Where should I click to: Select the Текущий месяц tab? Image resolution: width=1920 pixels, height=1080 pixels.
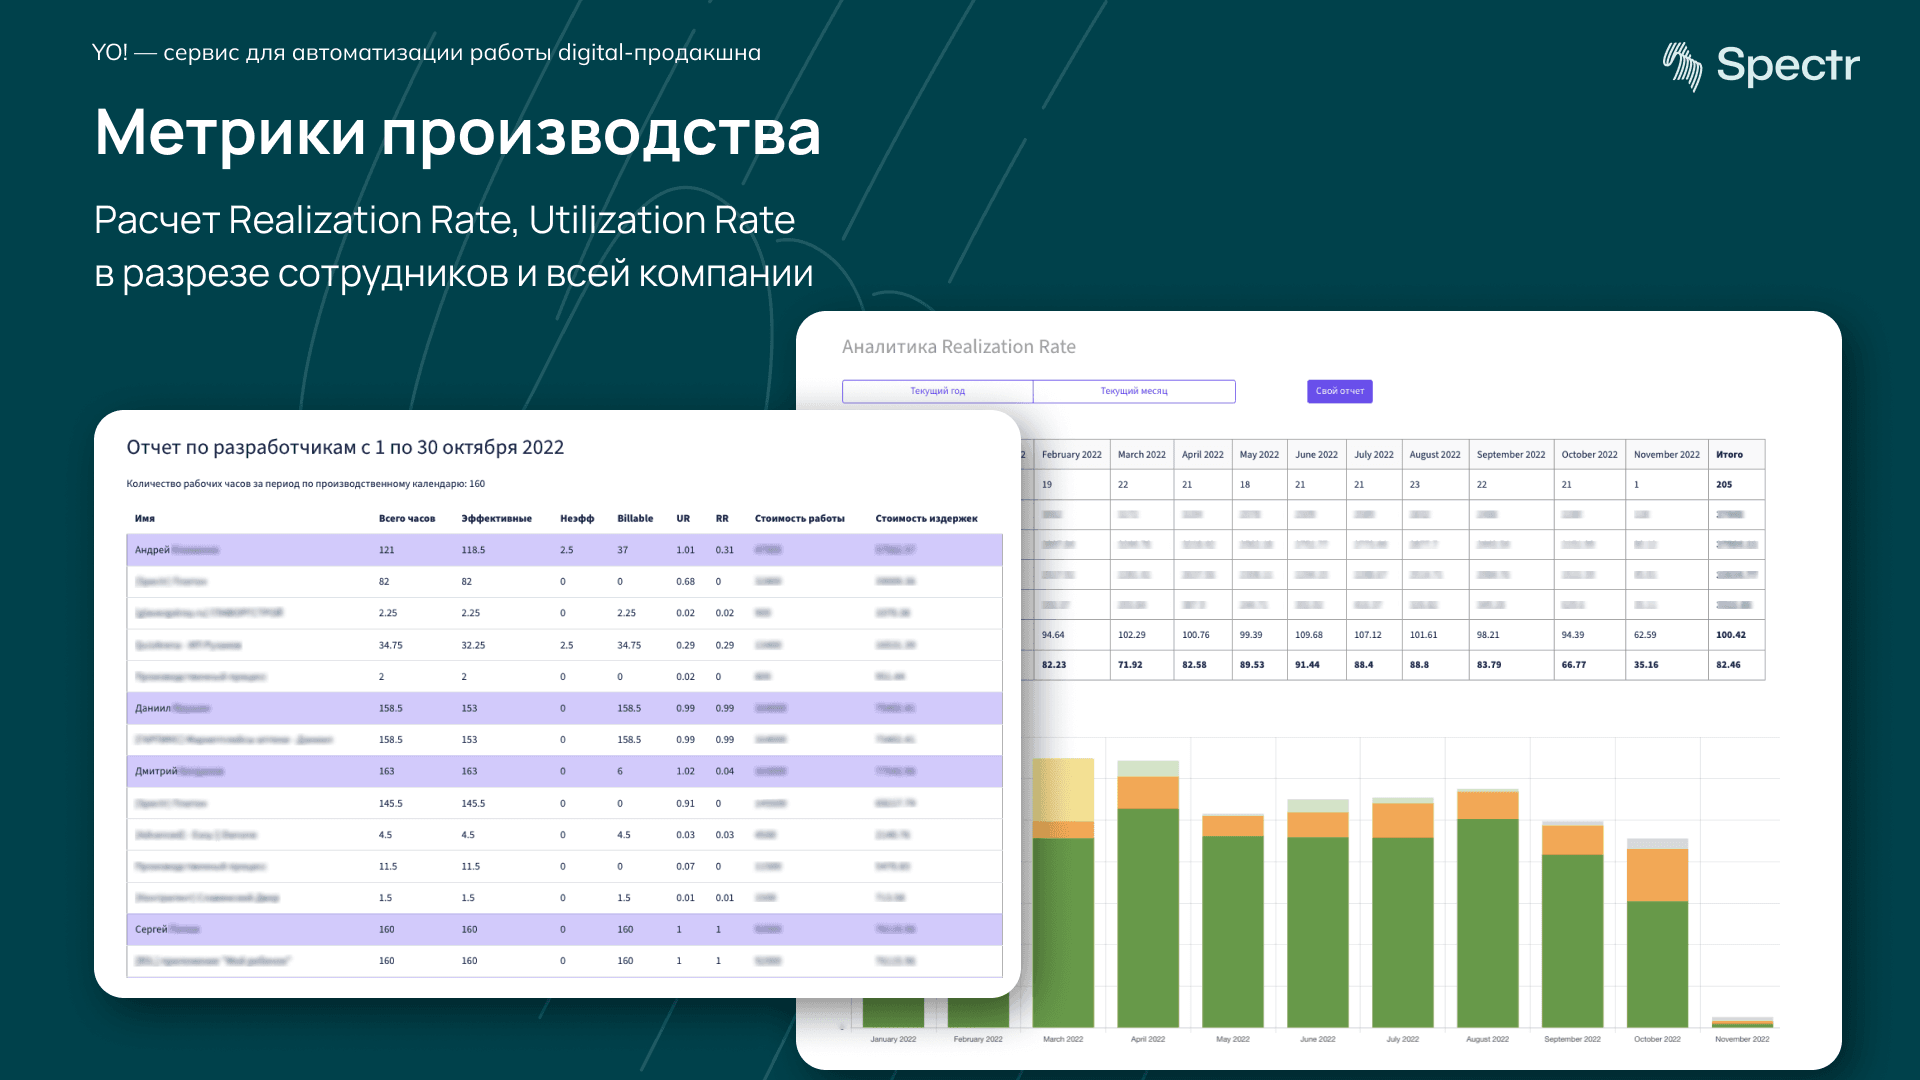click(1134, 391)
